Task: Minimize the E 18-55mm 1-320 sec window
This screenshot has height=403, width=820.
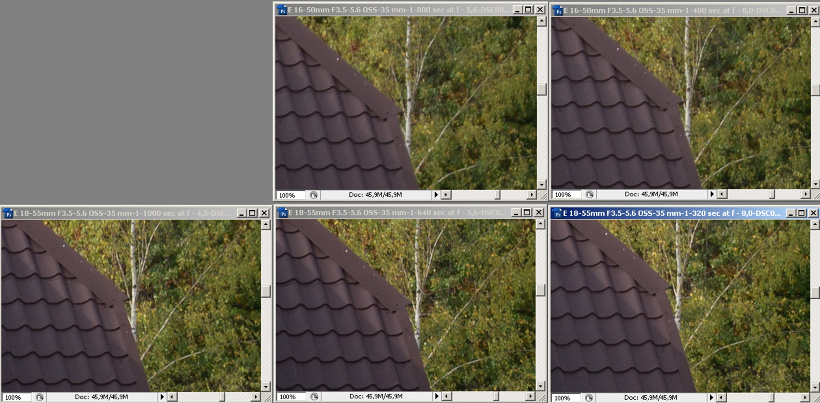Action: tap(789, 213)
